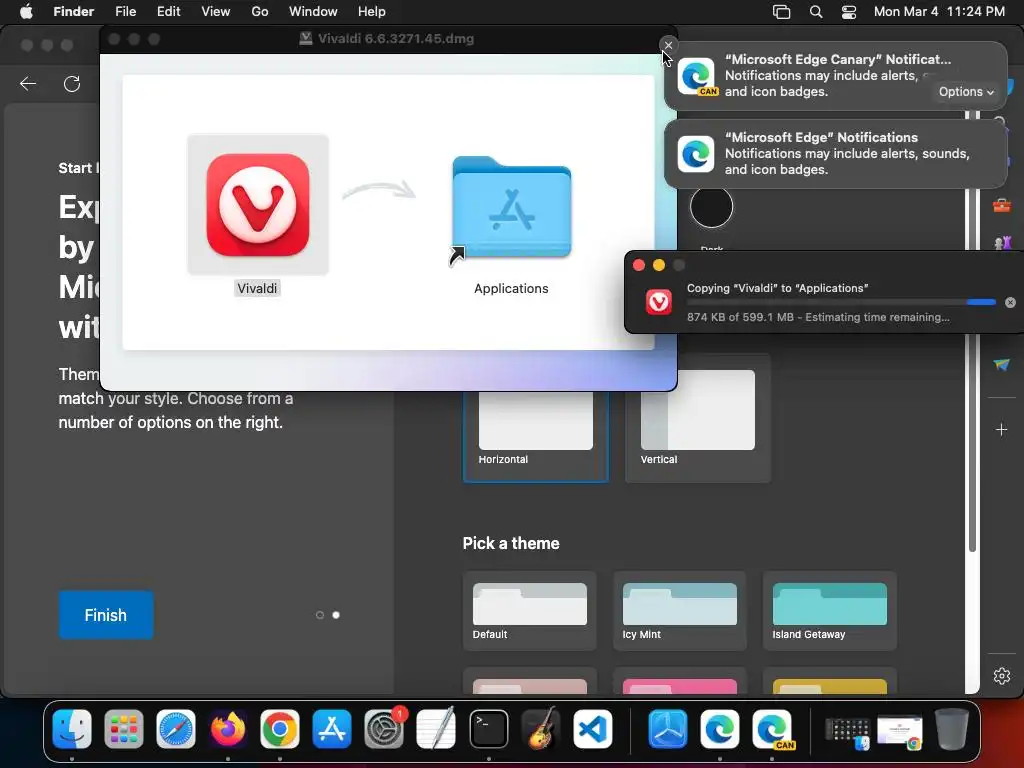Screen dimensions: 1024x768
Task: Expand Options on Edge Canary notification
Action: coord(966,92)
